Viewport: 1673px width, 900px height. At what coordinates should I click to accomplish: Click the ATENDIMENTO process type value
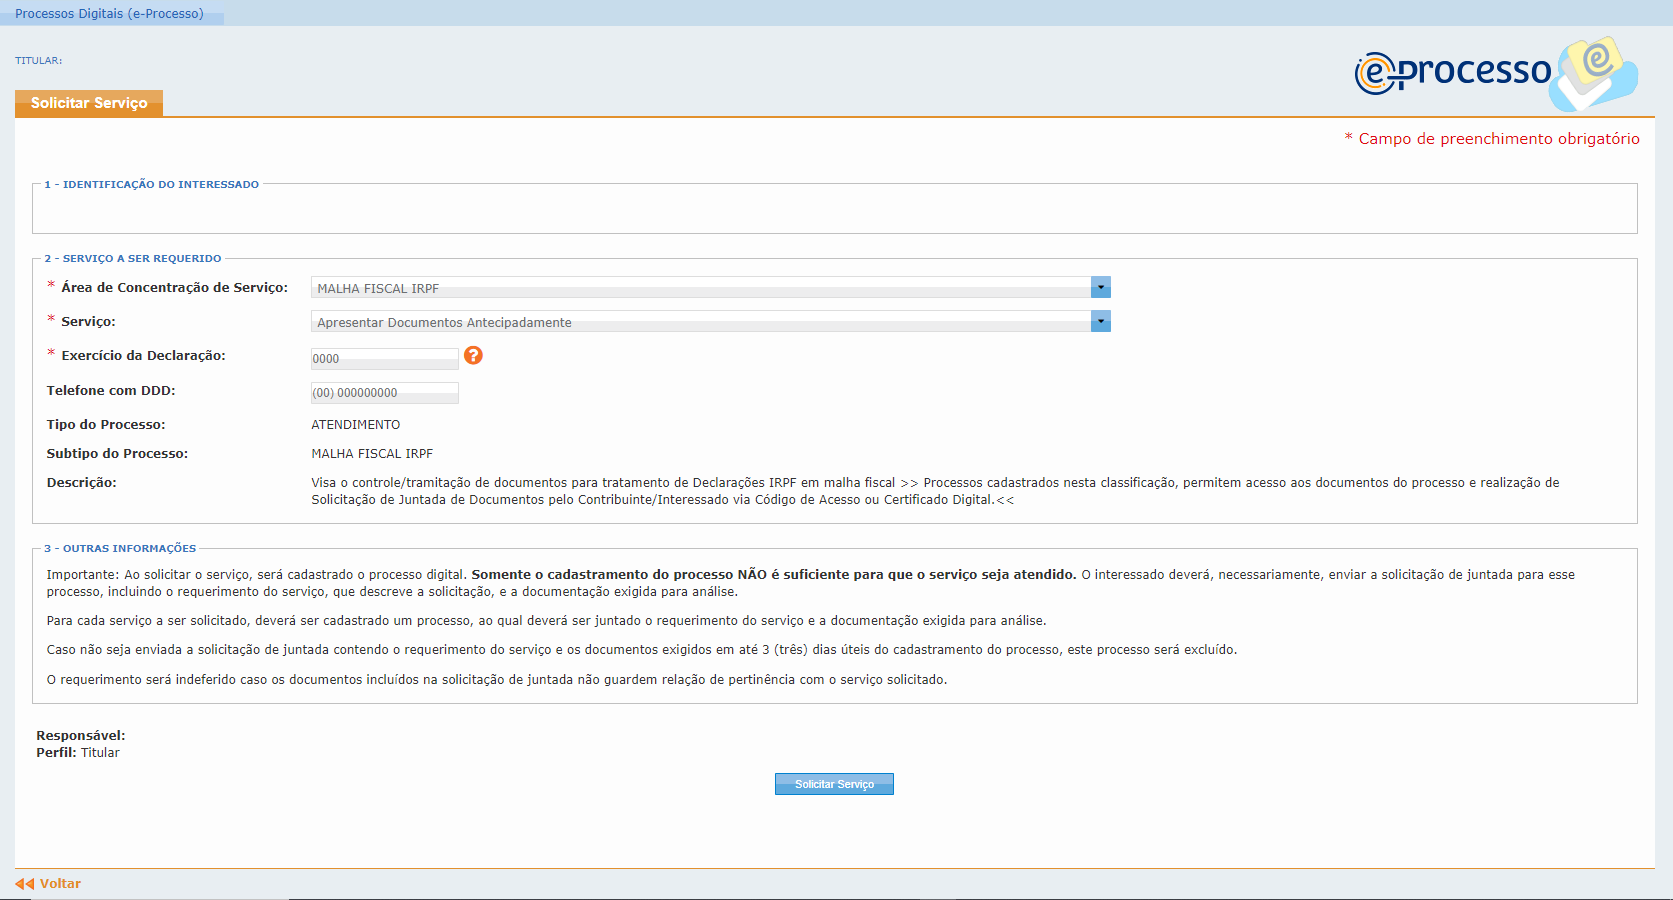(x=355, y=425)
